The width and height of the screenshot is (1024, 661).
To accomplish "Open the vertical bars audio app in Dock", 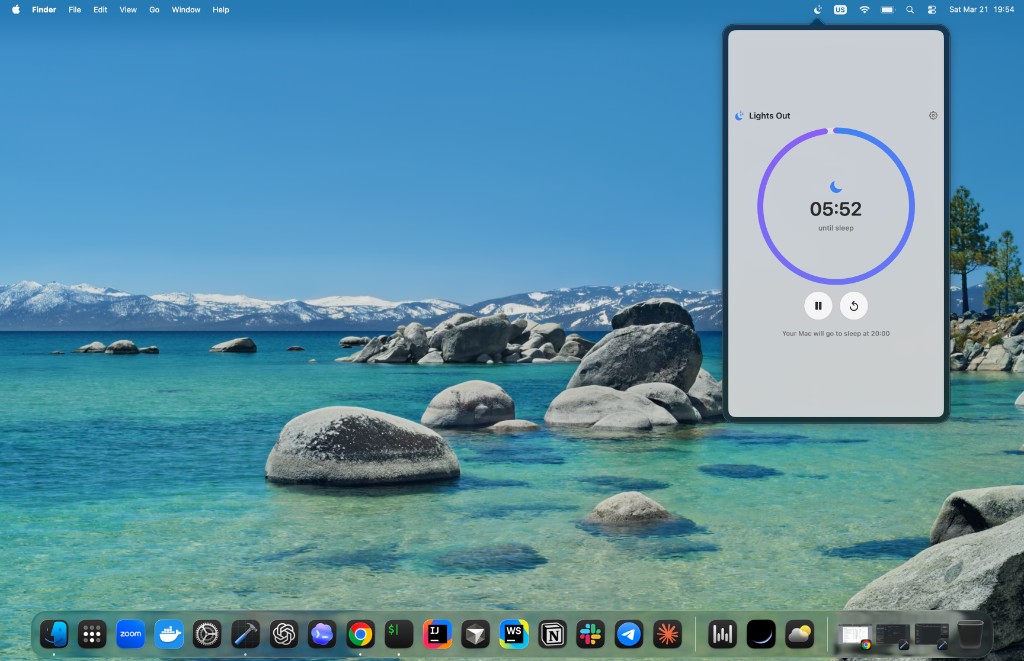I will (722, 634).
